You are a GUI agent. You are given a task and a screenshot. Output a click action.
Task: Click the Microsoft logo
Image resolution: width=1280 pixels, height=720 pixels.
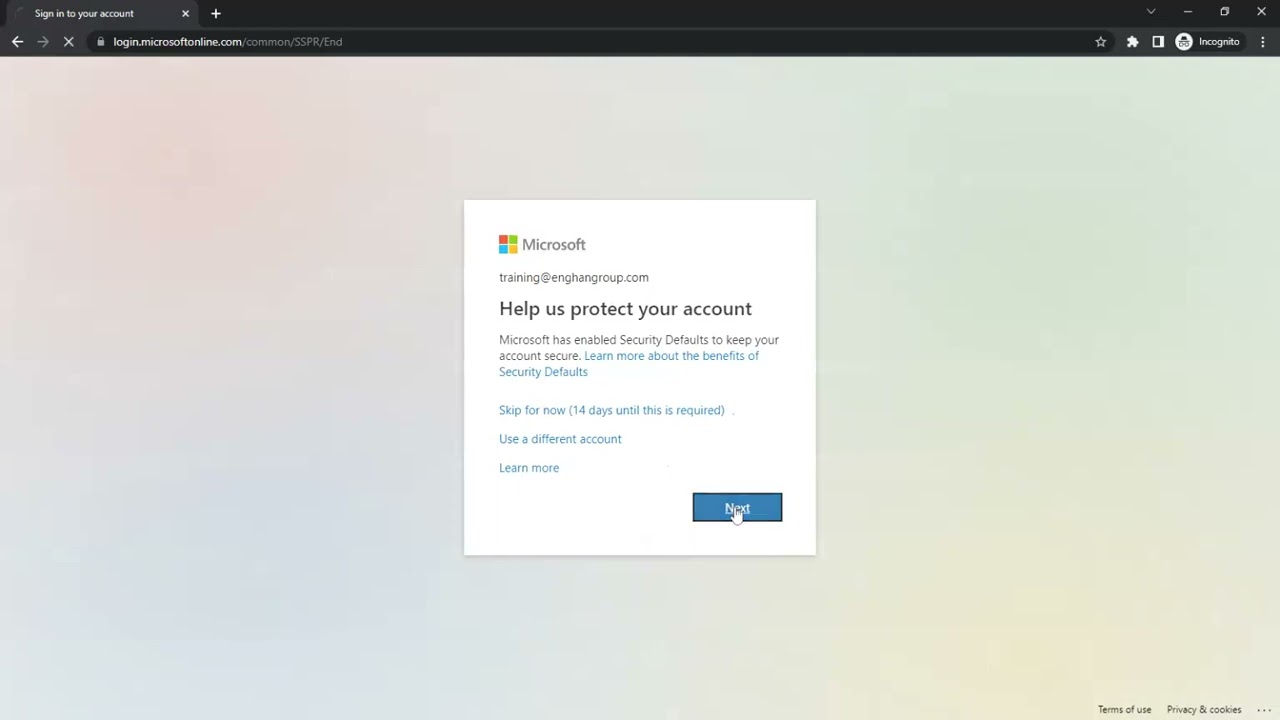[x=542, y=244]
